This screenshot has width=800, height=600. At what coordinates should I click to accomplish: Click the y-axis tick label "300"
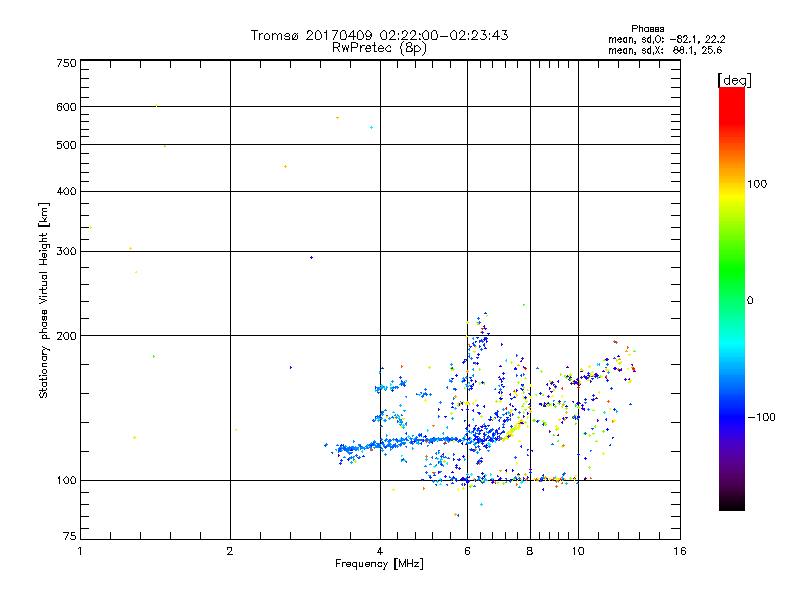pos(66,252)
